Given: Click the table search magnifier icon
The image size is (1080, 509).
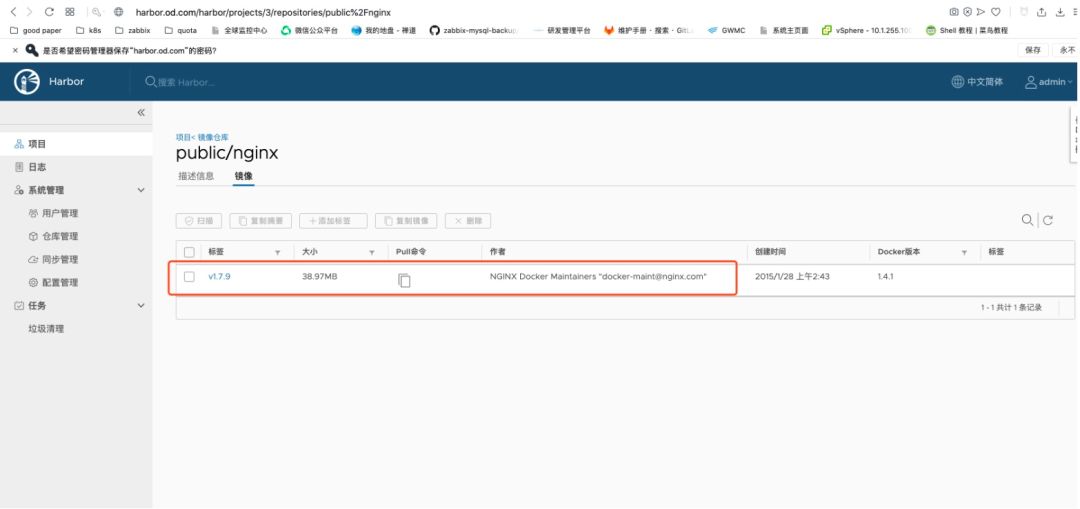Looking at the screenshot, I should [x=1027, y=220].
